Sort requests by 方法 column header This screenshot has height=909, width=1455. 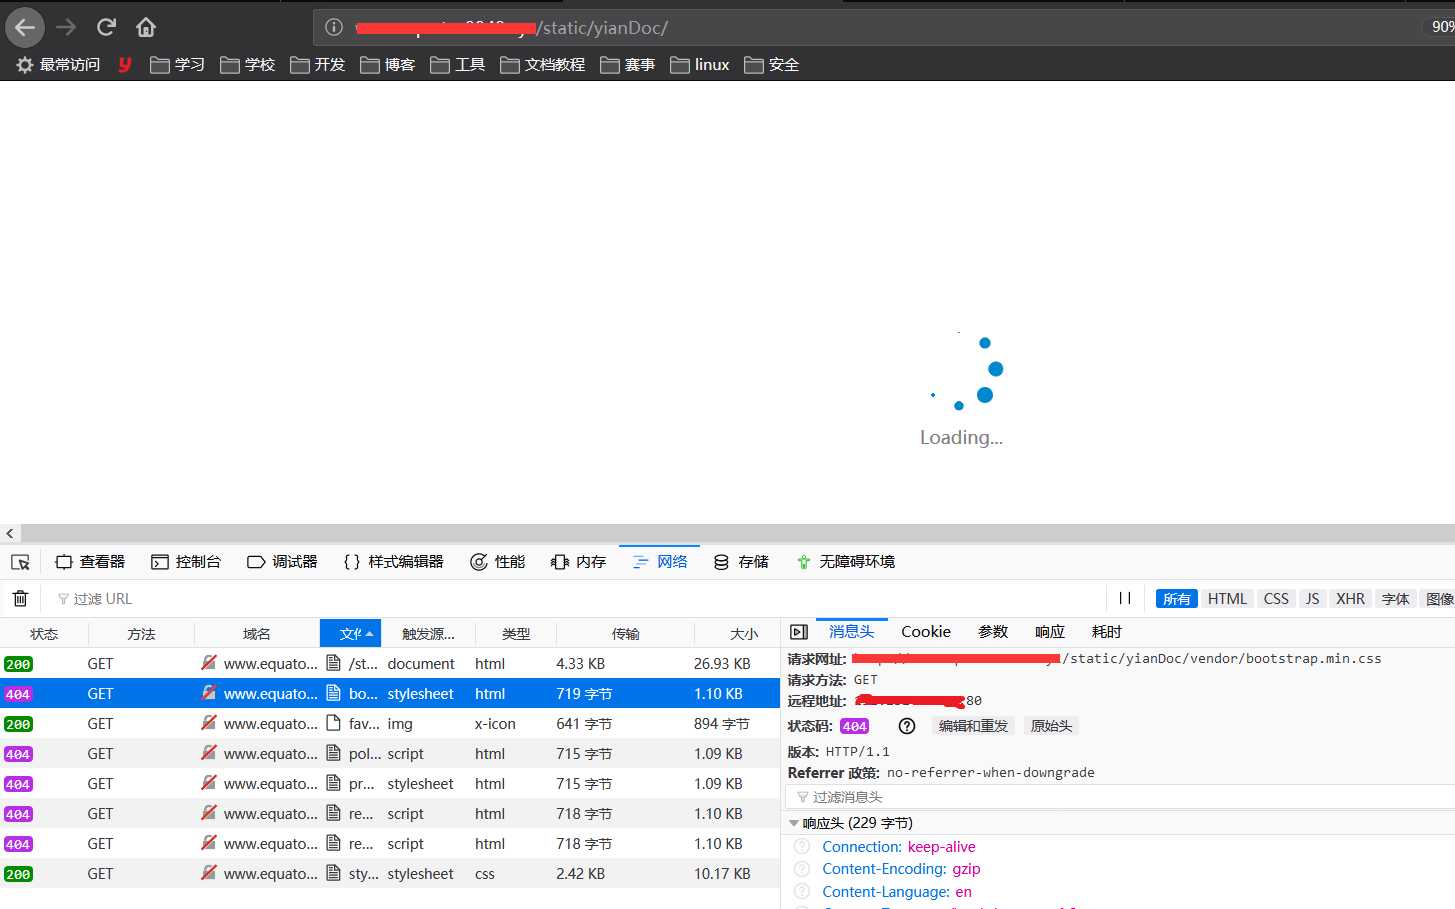pyautogui.click(x=141, y=634)
